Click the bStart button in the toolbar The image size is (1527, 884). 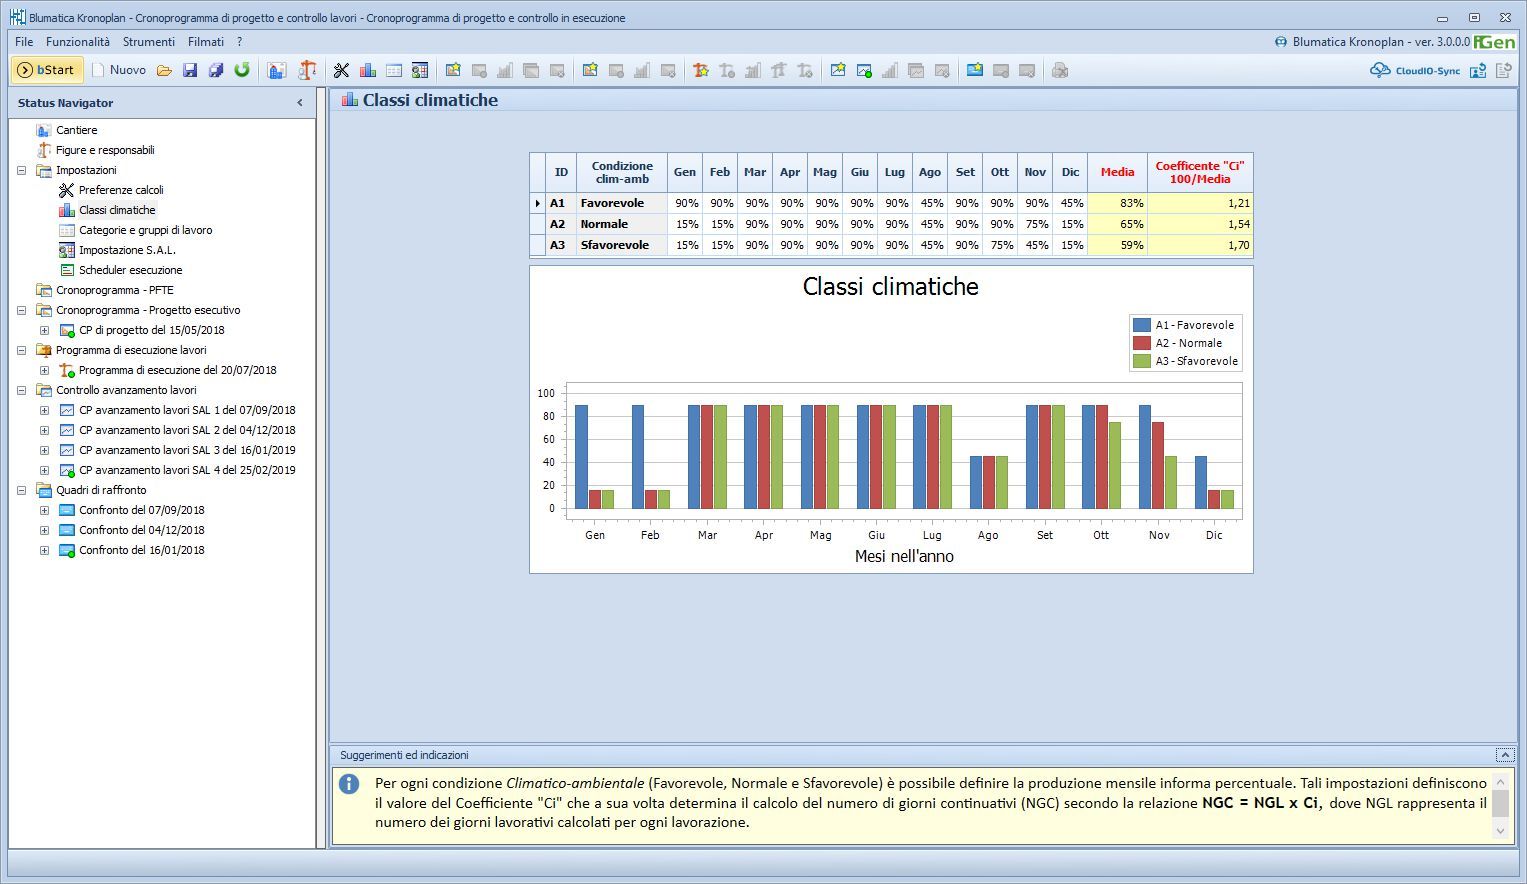click(x=47, y=70)
